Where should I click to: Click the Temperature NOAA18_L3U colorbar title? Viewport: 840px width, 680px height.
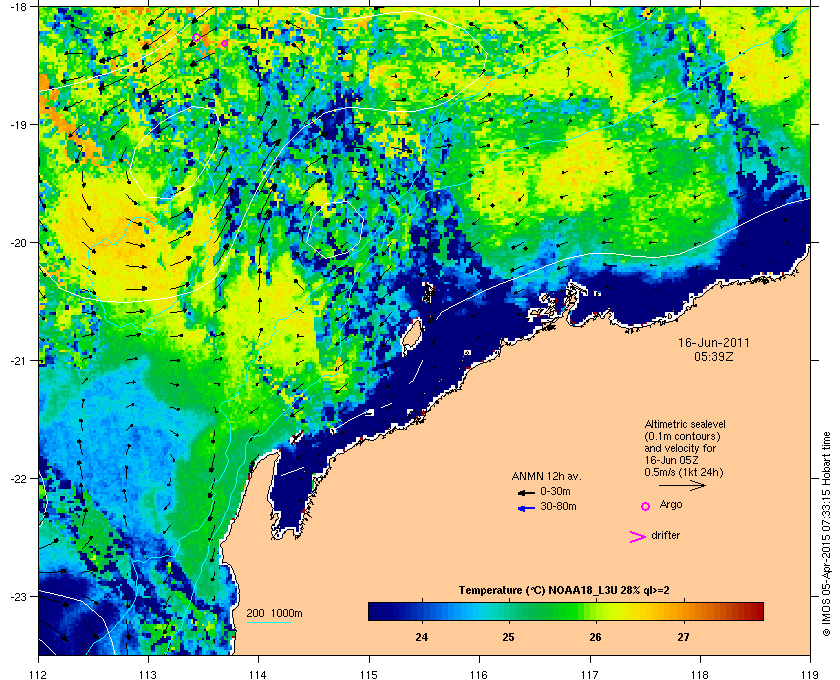(x=564, y=590)
